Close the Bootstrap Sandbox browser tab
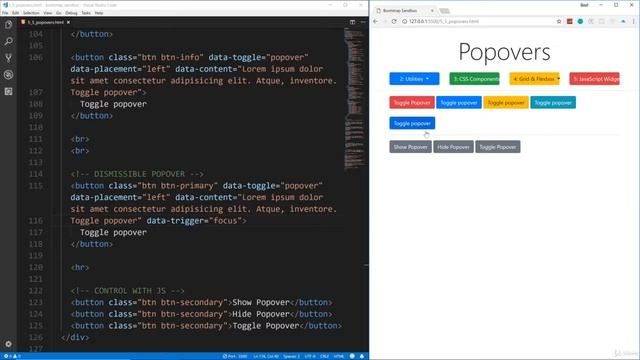This screenshot has width=640, height=360. [x=432, y=11]
